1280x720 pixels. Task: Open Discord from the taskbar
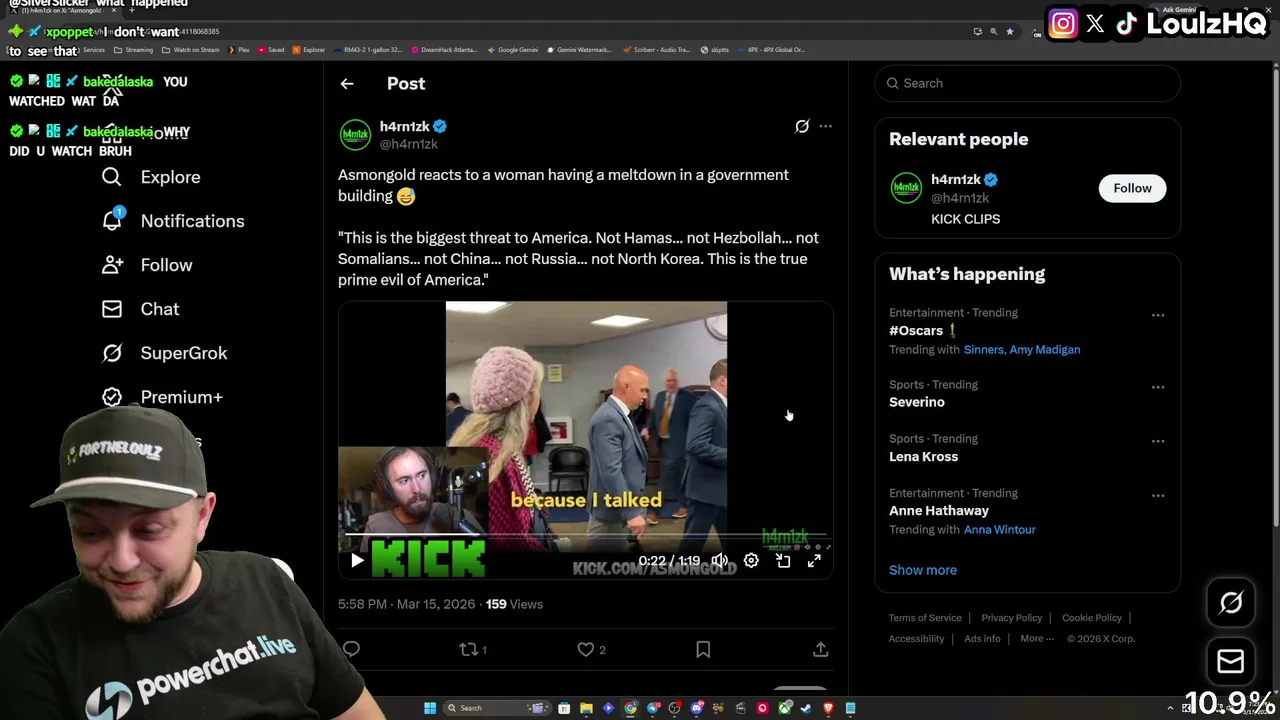[696, 708]
